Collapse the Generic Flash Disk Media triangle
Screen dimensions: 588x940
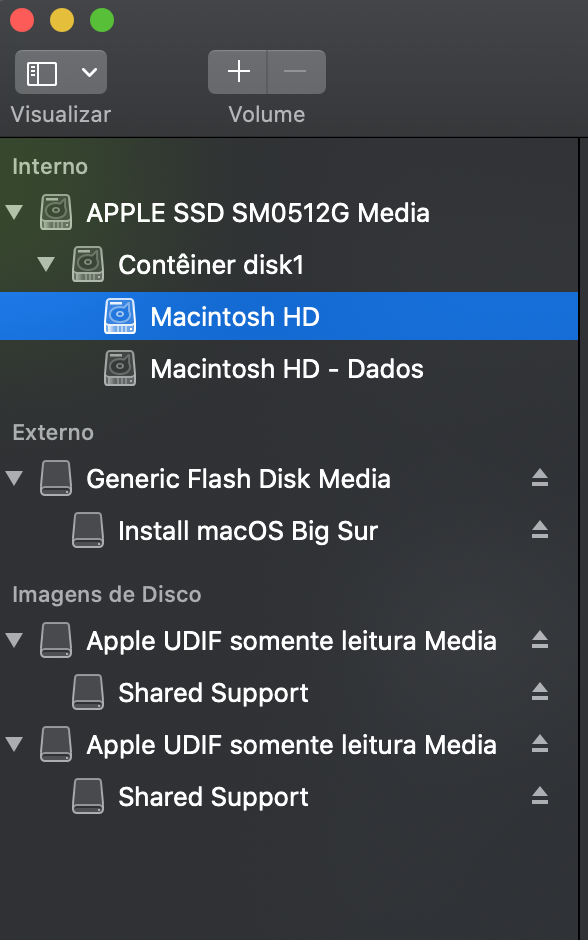point(14,478)
